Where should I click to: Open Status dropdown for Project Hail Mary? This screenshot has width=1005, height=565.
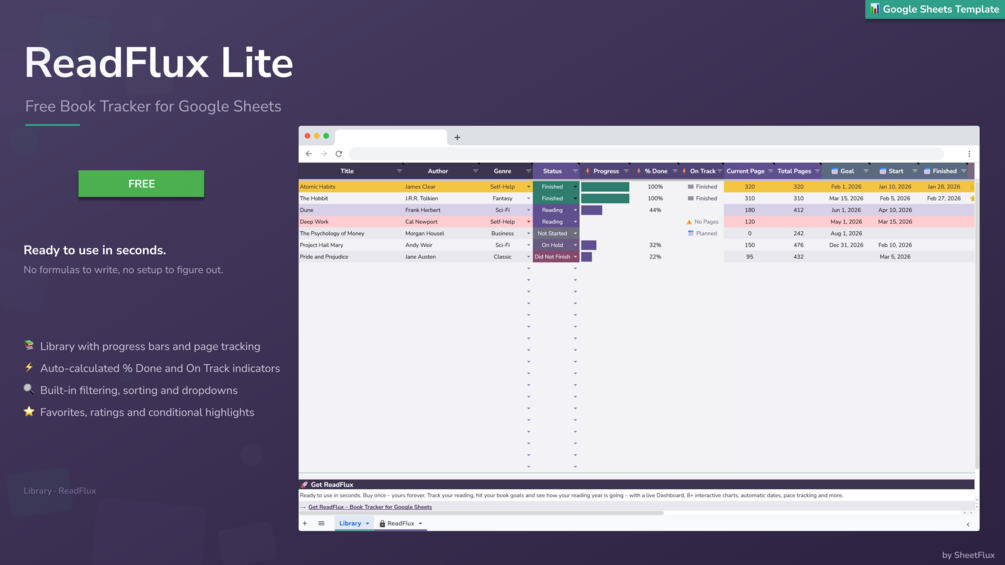575,245
